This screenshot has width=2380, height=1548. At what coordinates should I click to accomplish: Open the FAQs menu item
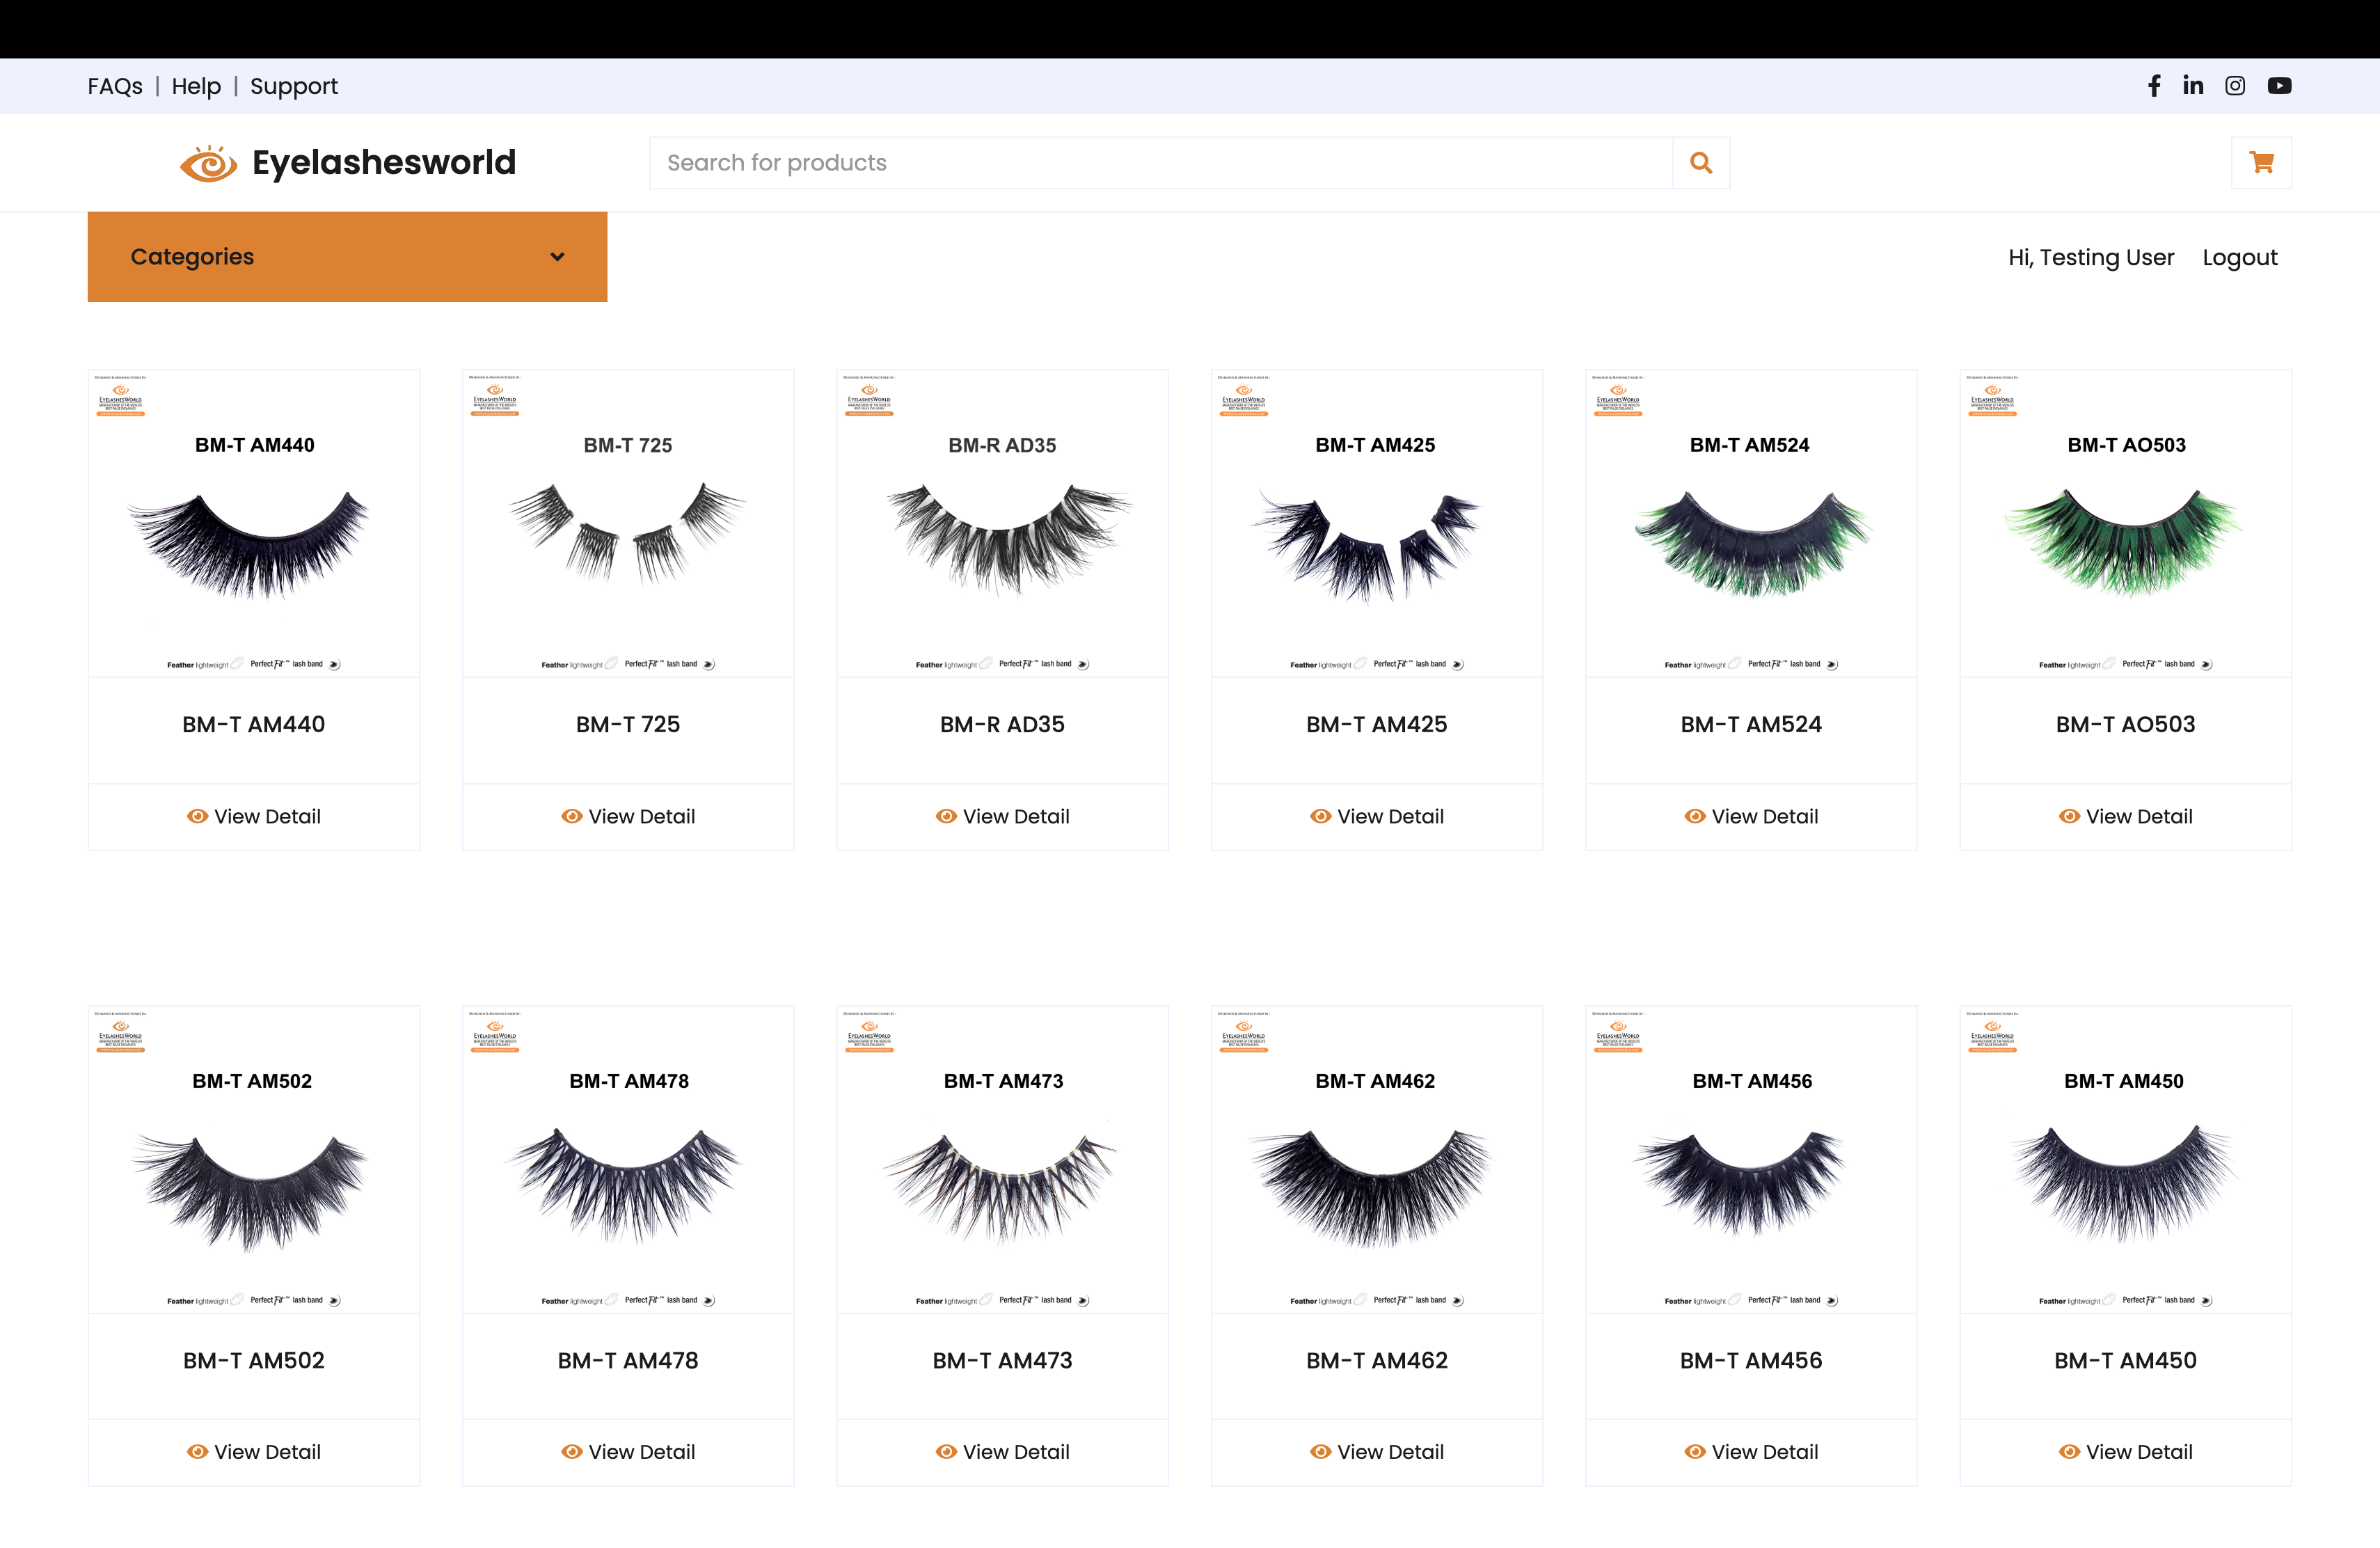pyautogui.click(x=115, y=86)
